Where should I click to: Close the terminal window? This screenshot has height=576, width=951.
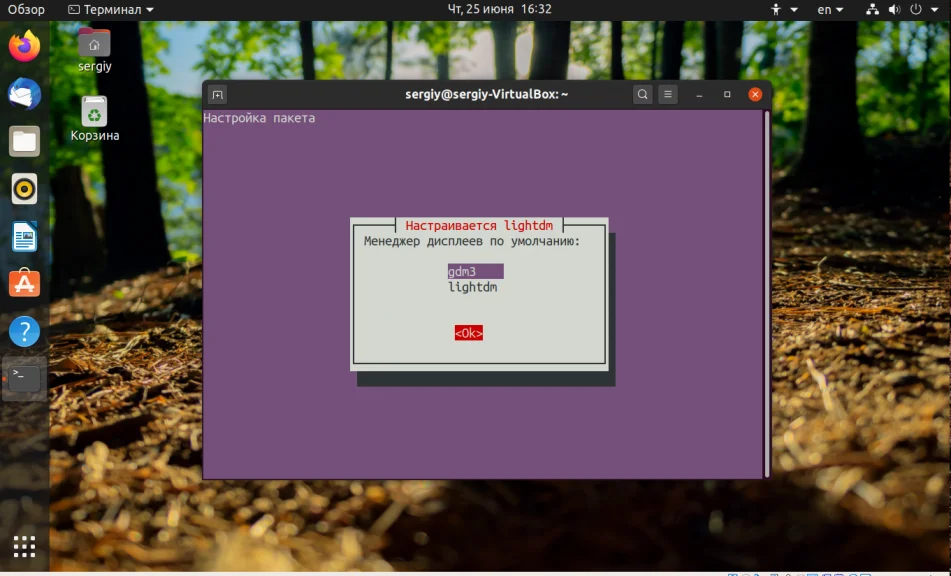[x=755, y=95]
